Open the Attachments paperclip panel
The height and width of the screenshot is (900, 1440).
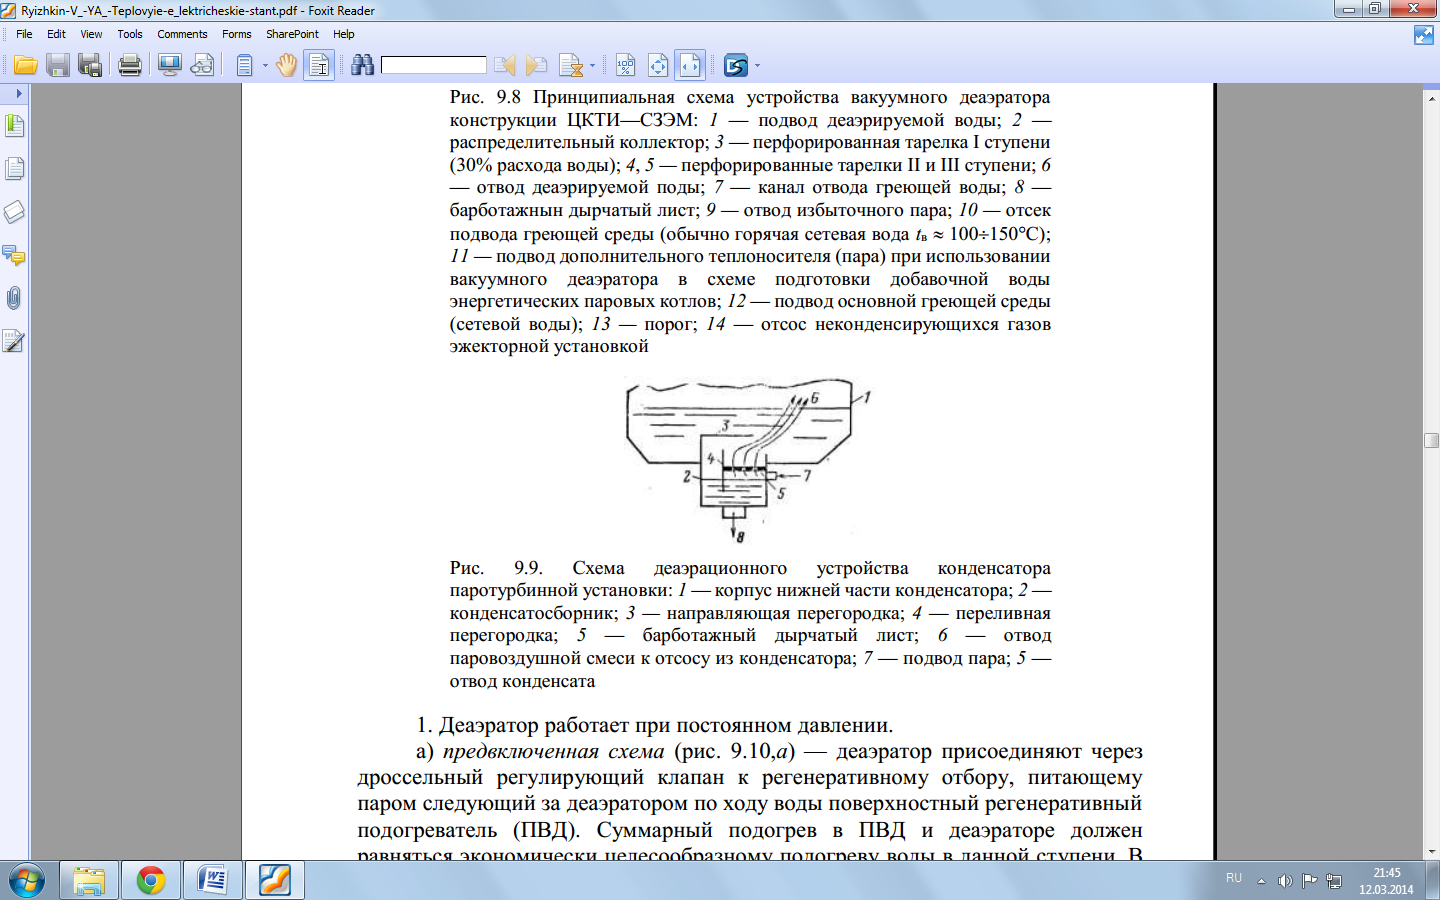pos(14,298)
